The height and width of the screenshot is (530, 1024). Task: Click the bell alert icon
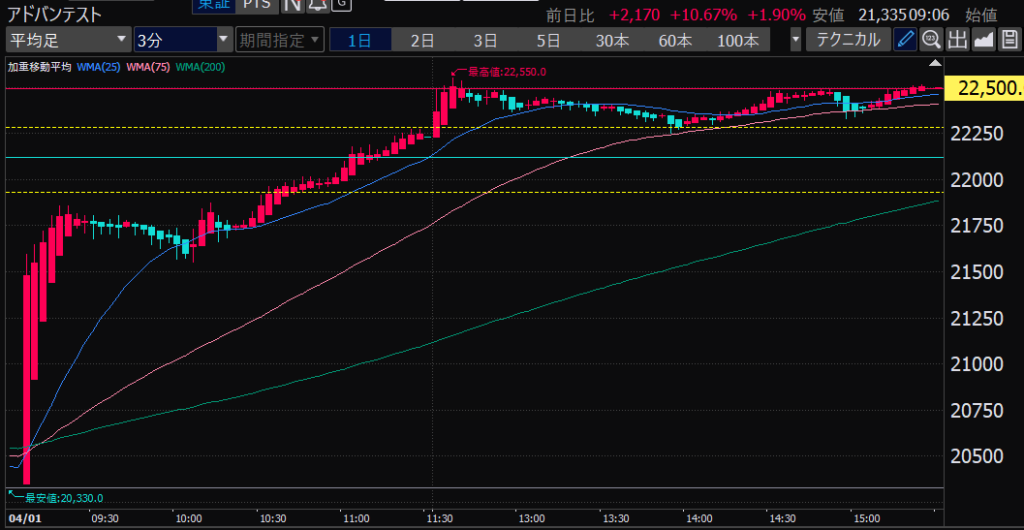coord(317,4)
